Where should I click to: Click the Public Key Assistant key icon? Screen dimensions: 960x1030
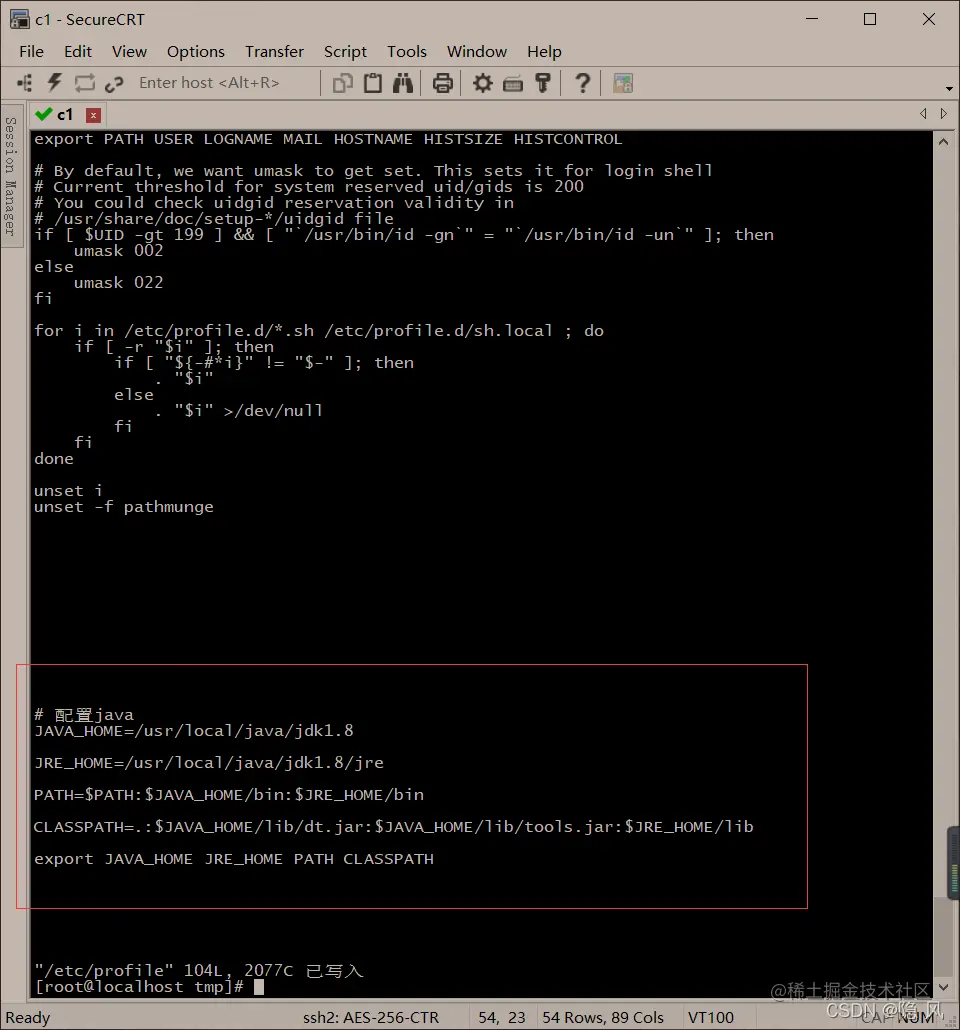543,83
